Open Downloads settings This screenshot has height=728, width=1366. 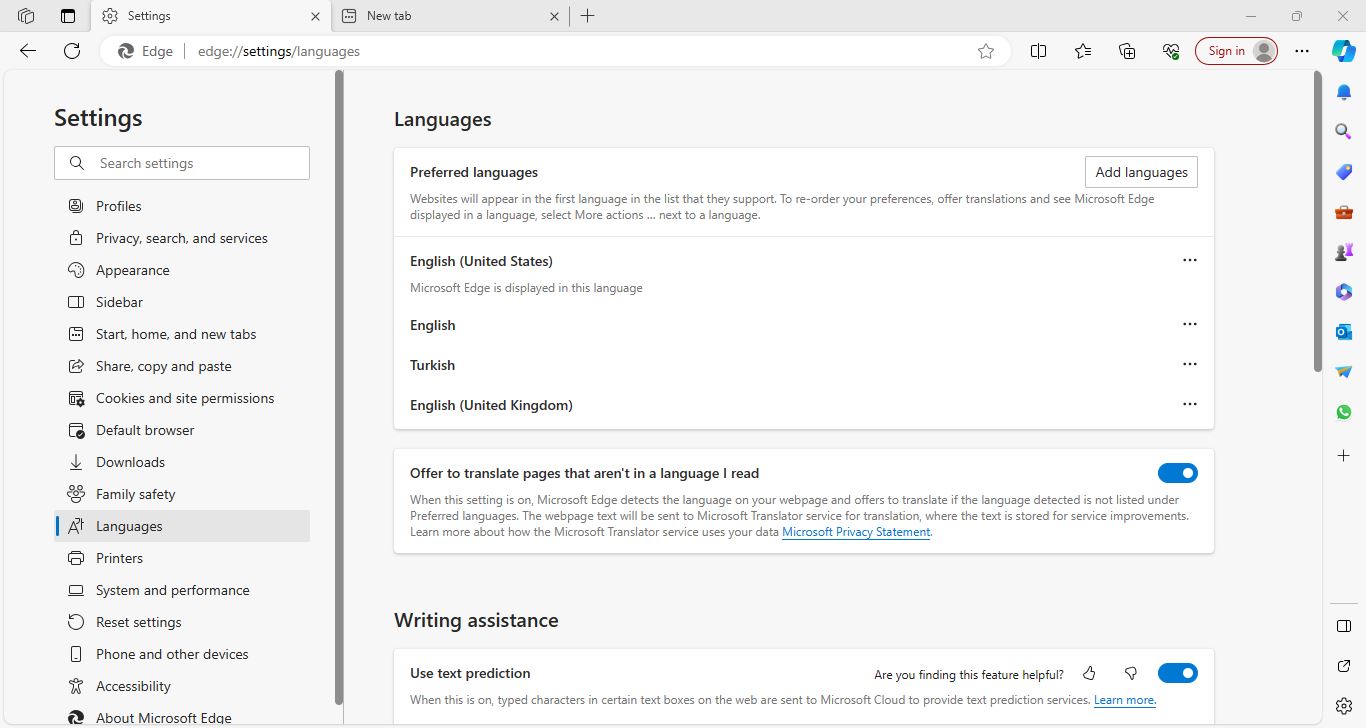tap(182, 462)
